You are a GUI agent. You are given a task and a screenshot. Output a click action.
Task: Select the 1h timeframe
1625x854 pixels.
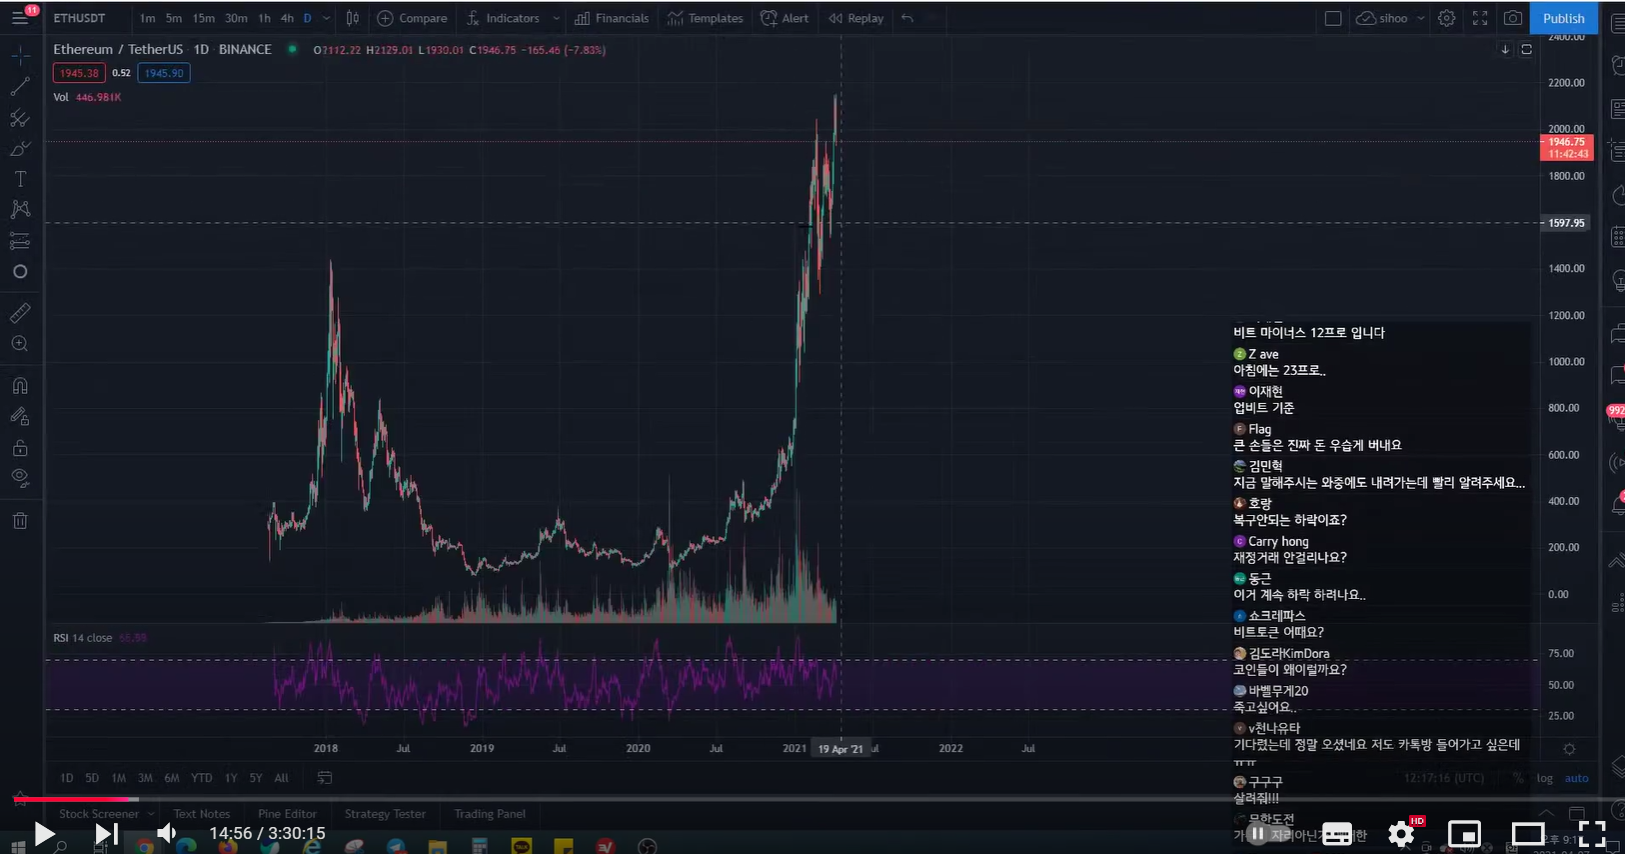pos(264,18)
